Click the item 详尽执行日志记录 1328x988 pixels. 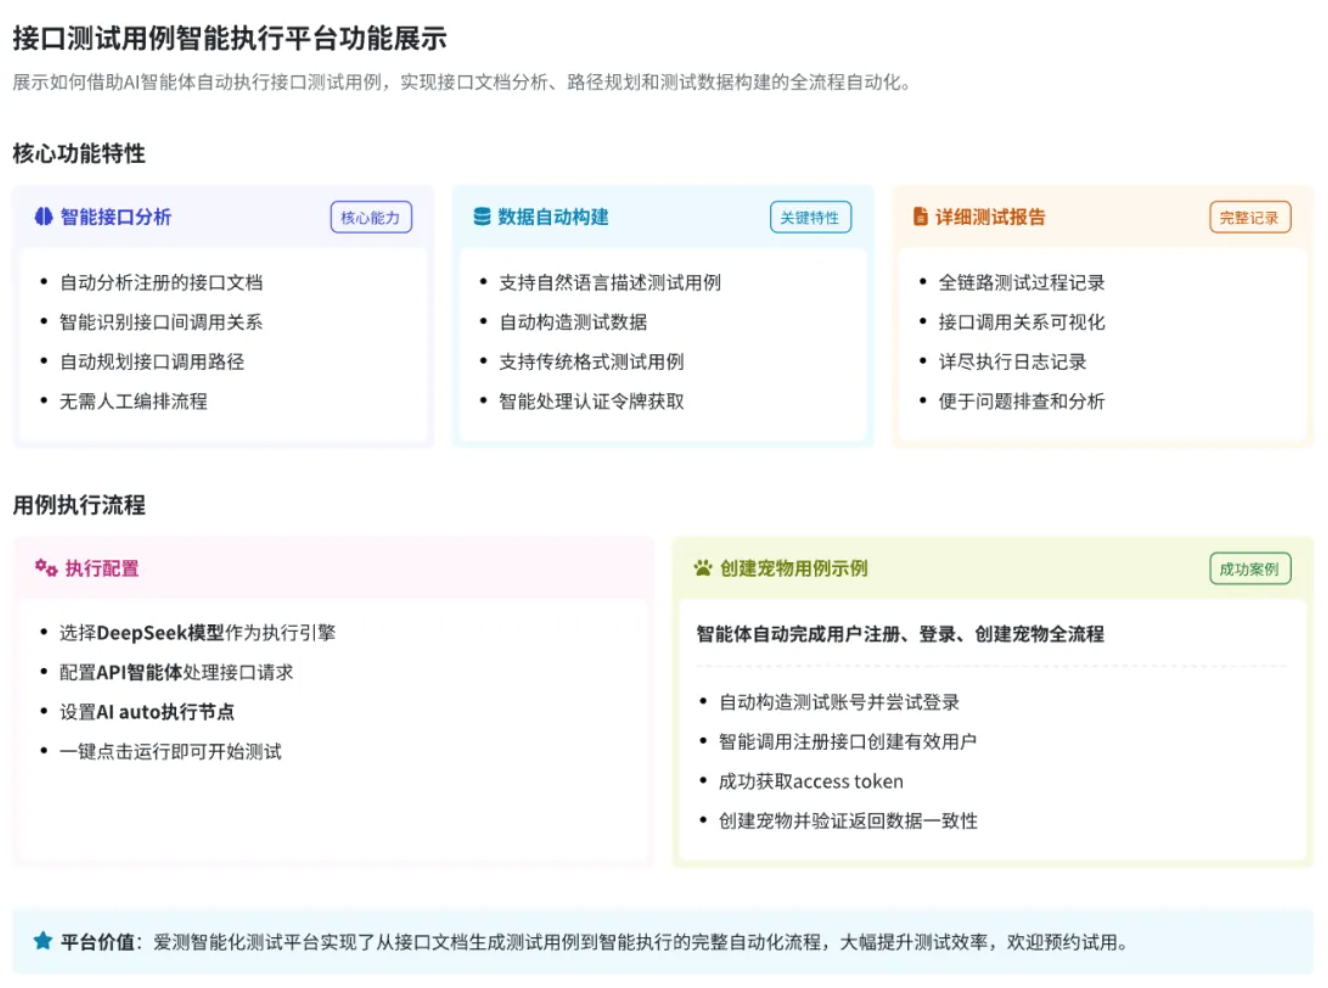coord(1012,361)
